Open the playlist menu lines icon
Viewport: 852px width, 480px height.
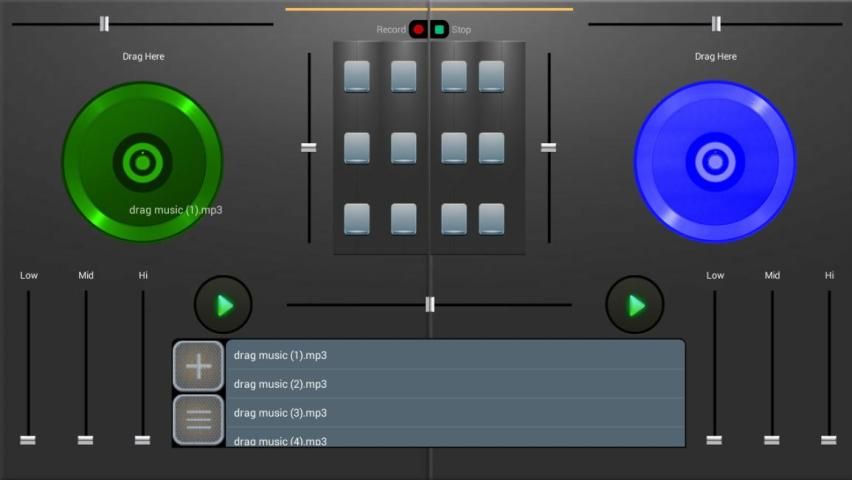tap(198, 420)
